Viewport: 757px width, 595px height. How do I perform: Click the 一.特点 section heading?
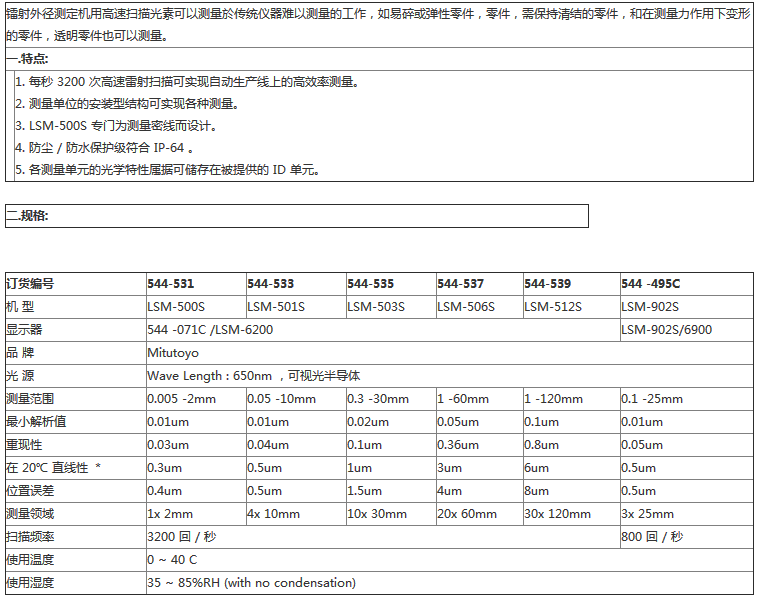coord(28,59)
